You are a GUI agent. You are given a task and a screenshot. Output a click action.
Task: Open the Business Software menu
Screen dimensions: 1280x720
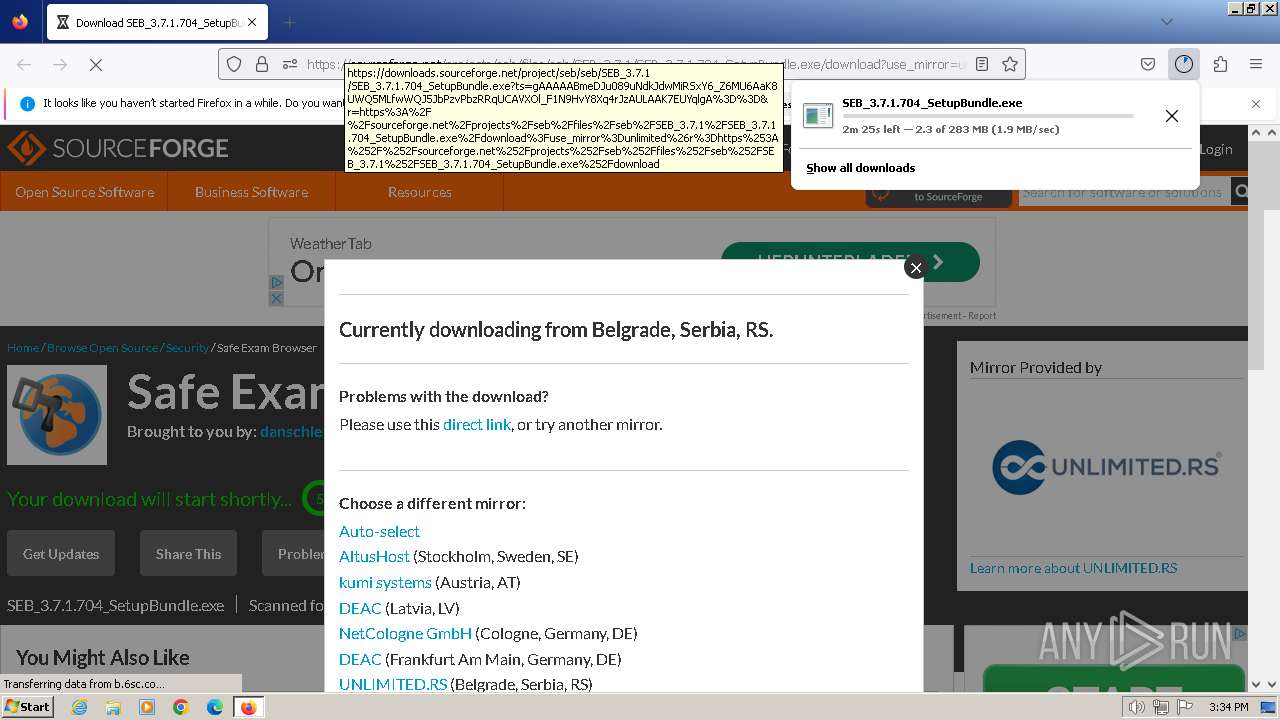coord(251,192)
